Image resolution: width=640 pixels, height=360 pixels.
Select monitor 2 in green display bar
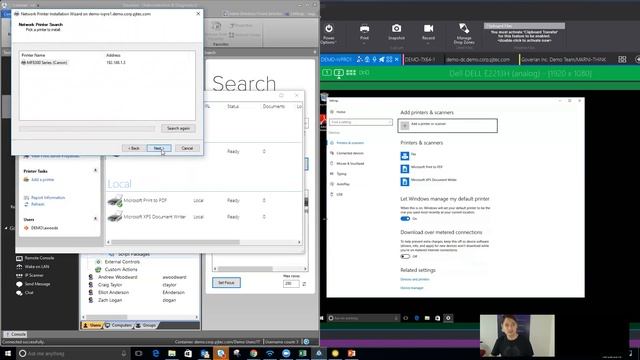pyautogui.click(x=338, y=73)
